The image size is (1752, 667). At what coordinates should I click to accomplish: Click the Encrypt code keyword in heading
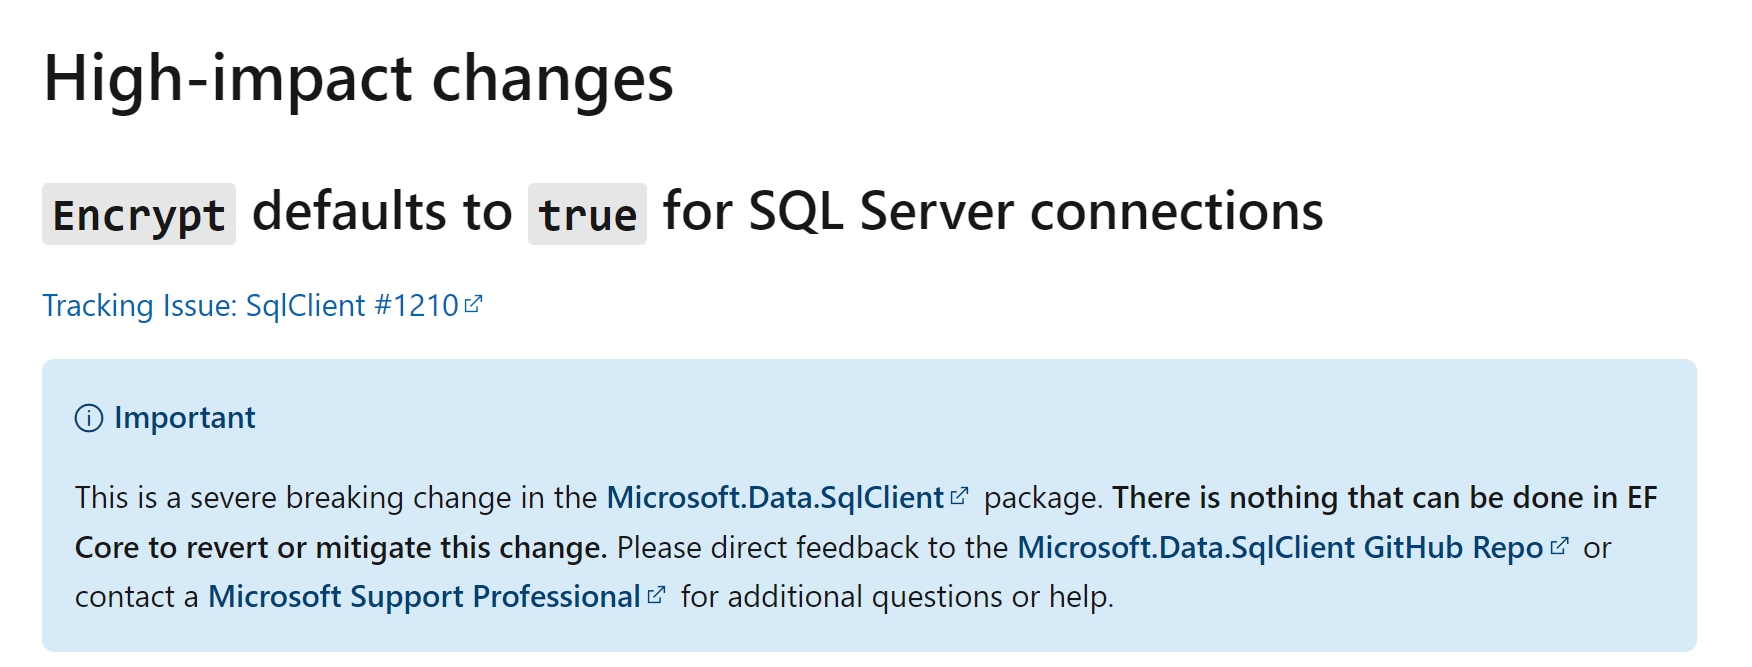coord(139,215)
